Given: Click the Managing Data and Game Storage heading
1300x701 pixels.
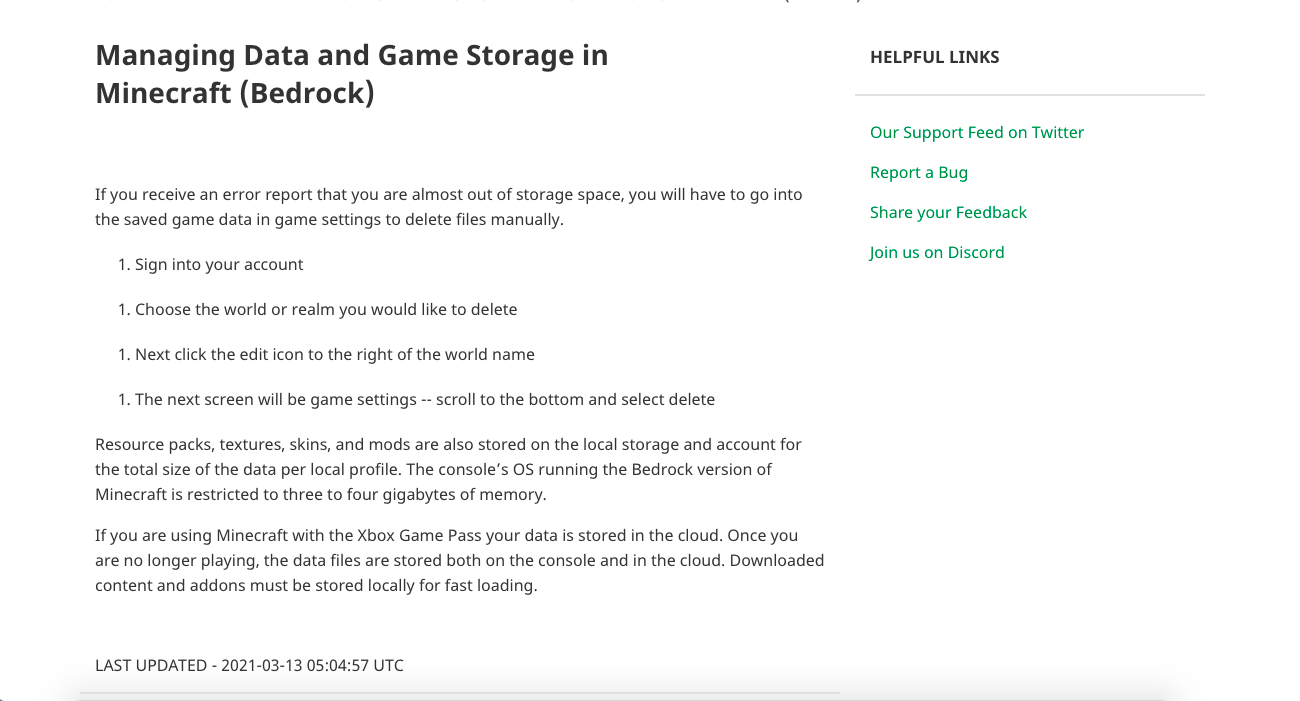Looking at the screenshot, I should click(351, 56).
